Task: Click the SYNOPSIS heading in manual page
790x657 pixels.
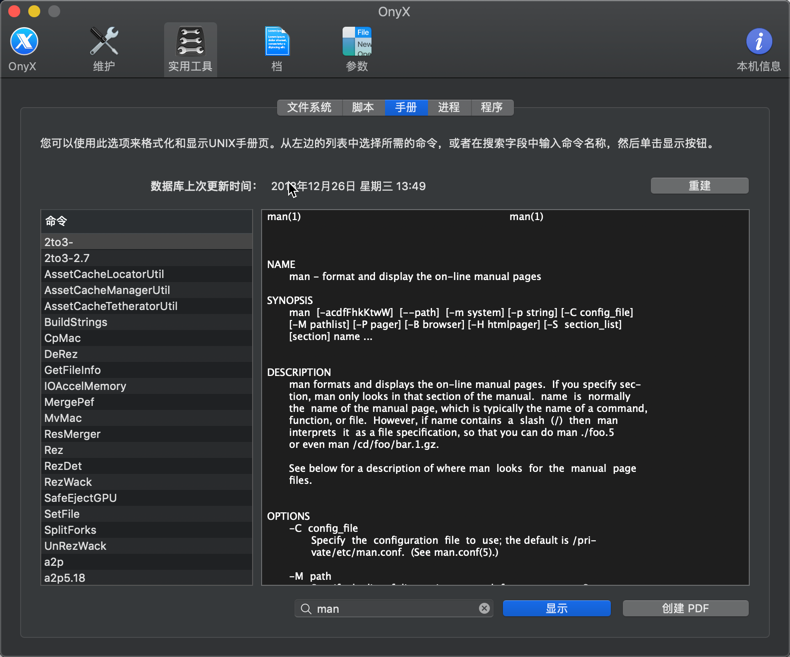Action: [x=290, y=300]
